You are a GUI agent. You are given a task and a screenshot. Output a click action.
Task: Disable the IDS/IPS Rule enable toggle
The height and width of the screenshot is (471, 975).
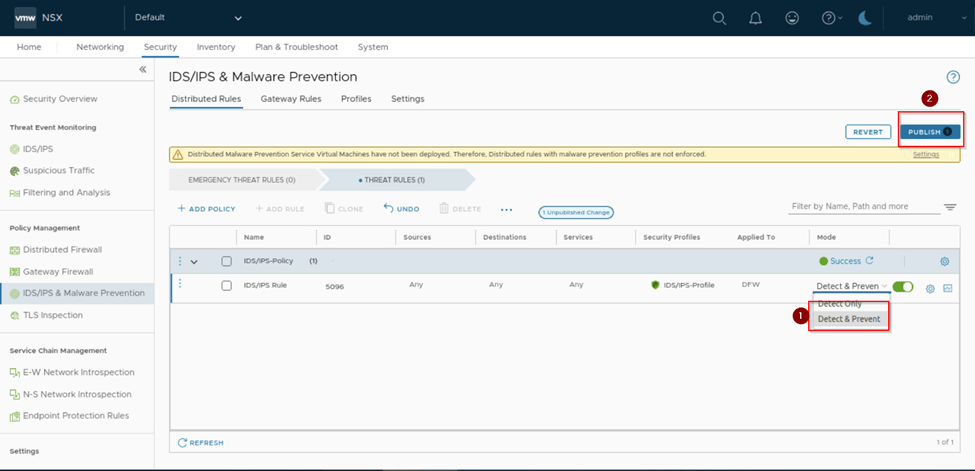[903, 287]
